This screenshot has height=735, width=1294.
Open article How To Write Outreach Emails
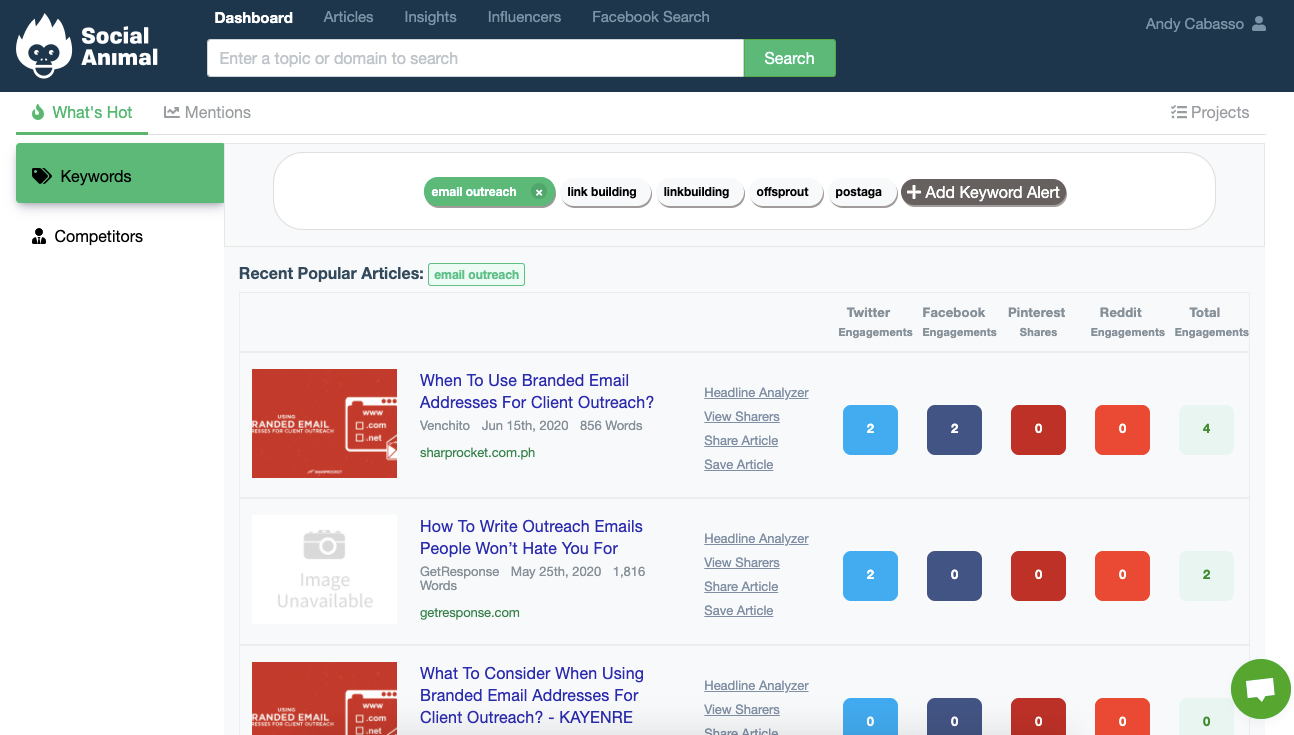531,537
